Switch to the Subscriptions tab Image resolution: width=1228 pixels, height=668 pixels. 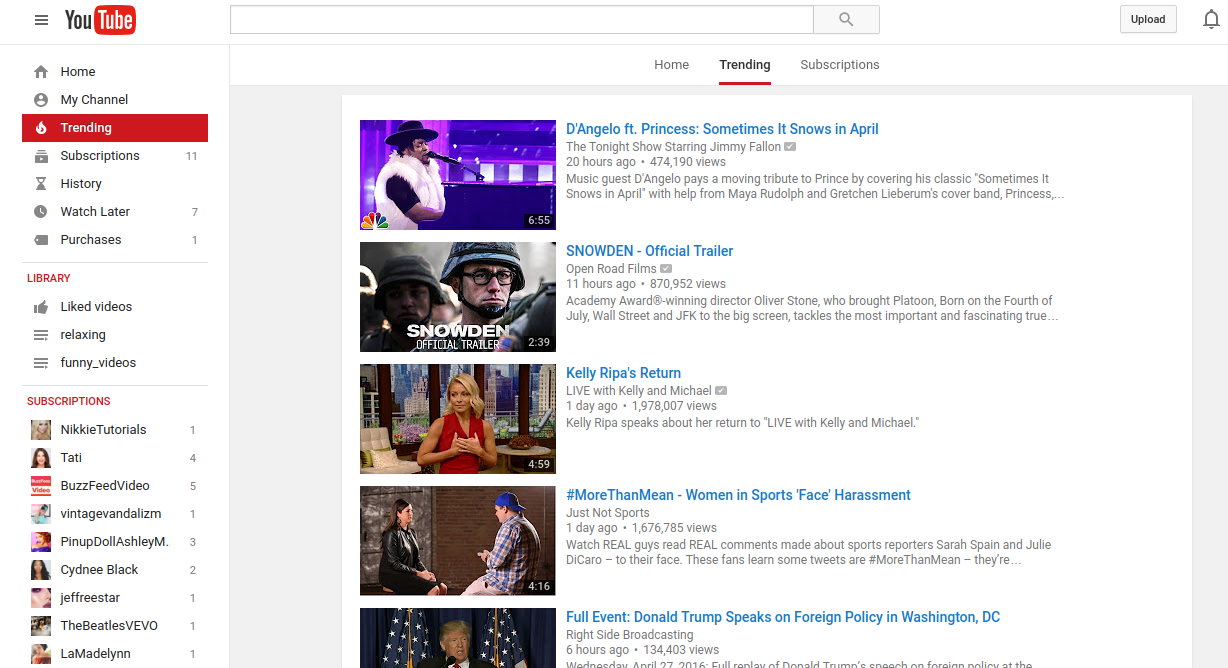tap(839, 65)
